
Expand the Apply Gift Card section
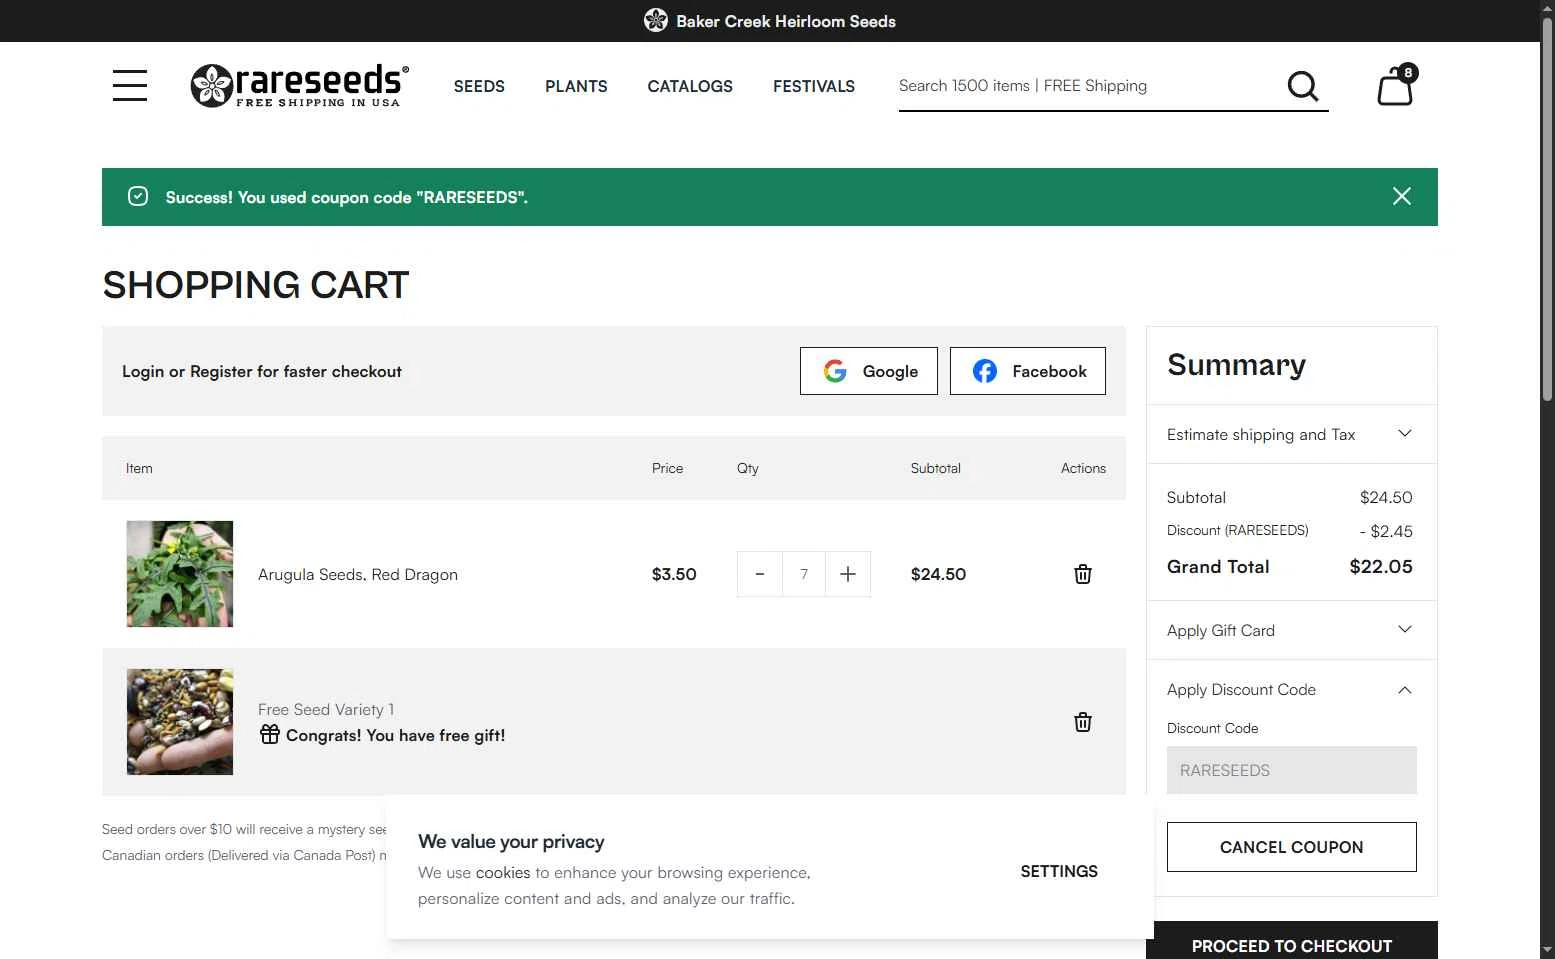(x=1291, y=630)
